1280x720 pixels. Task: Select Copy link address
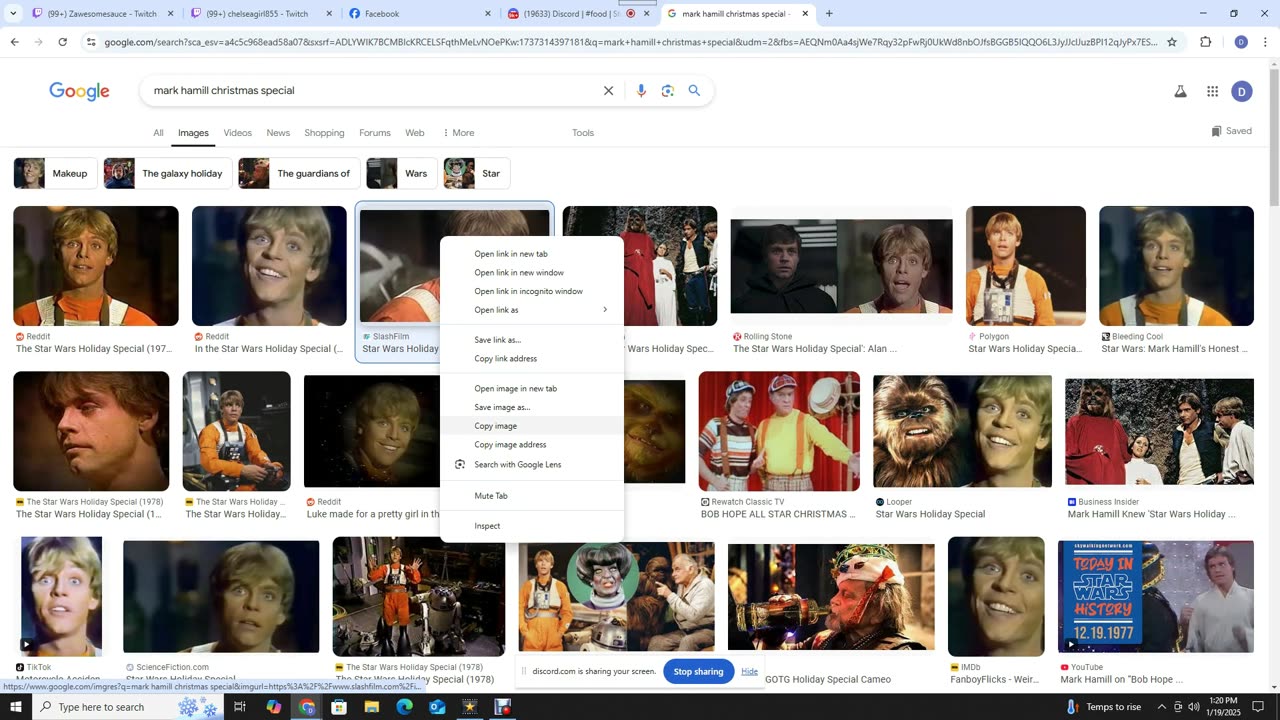[x=532, y=359]
